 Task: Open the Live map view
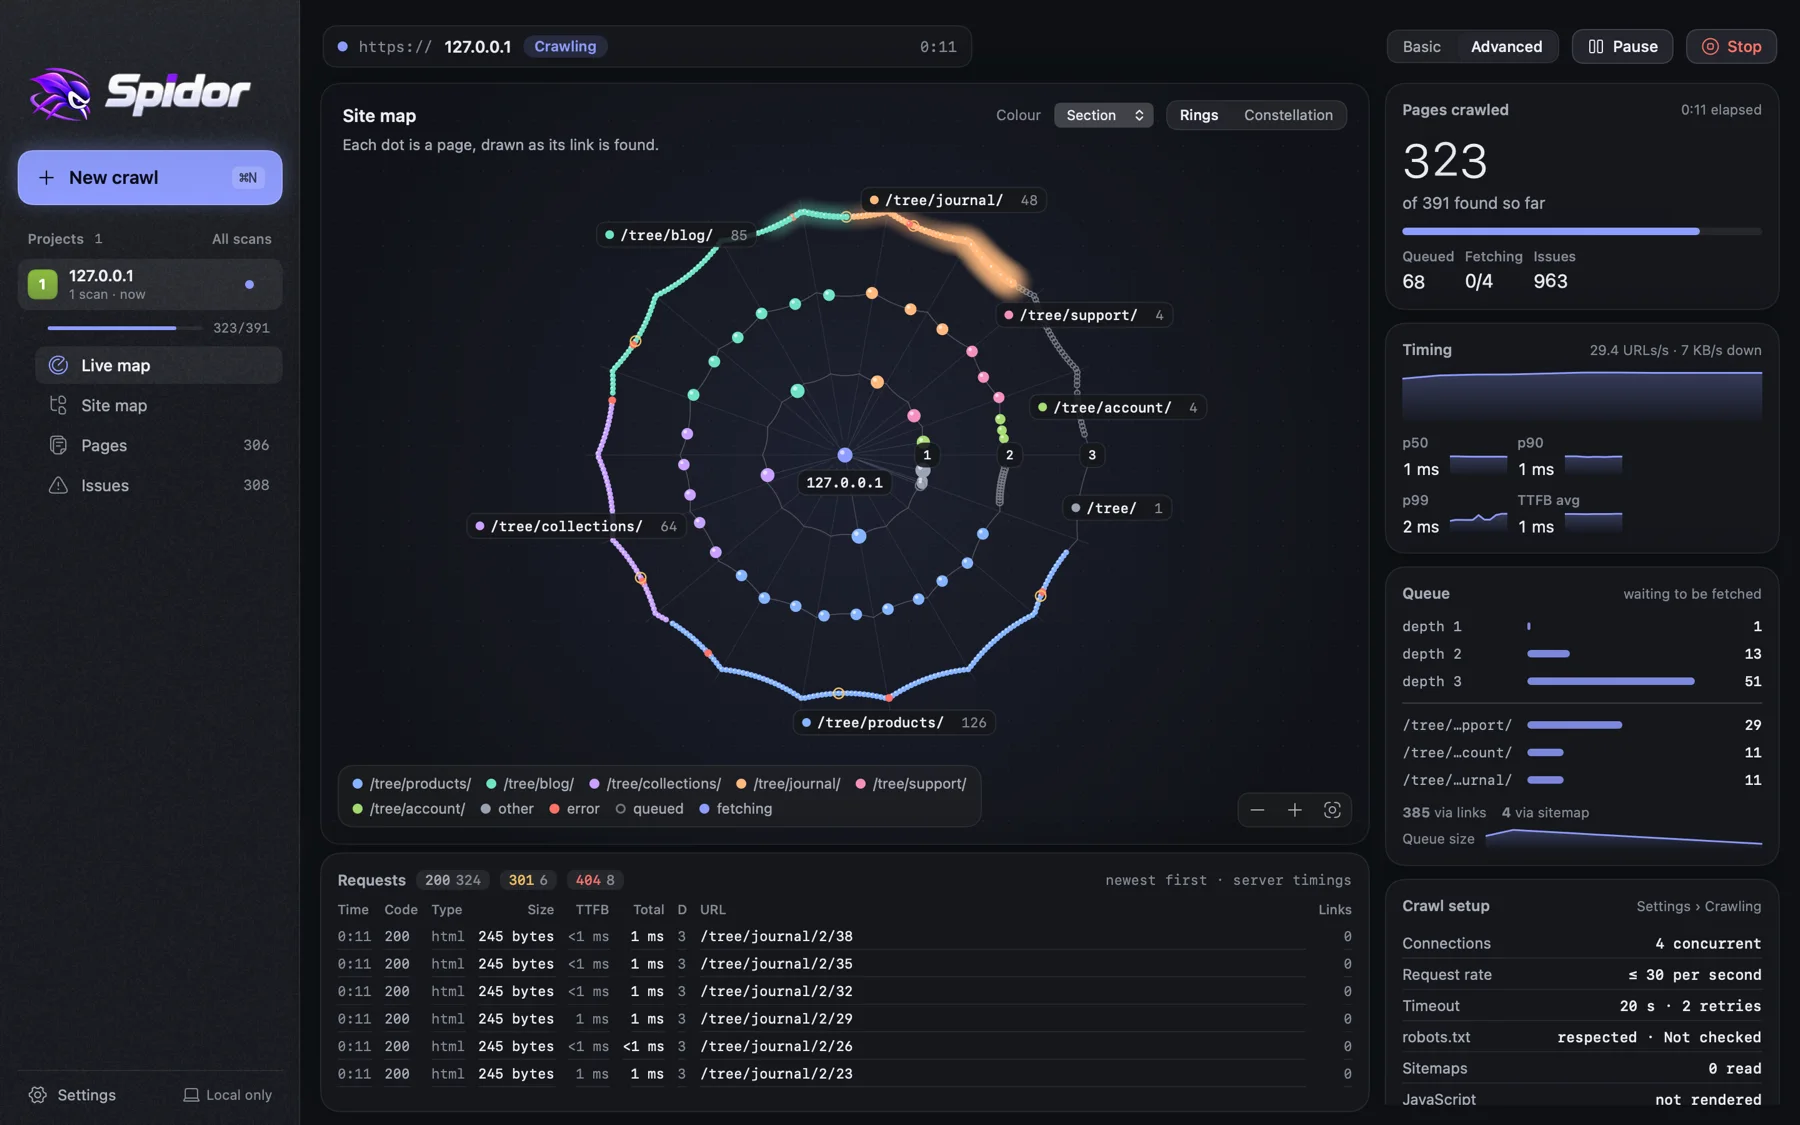(158, 365)
